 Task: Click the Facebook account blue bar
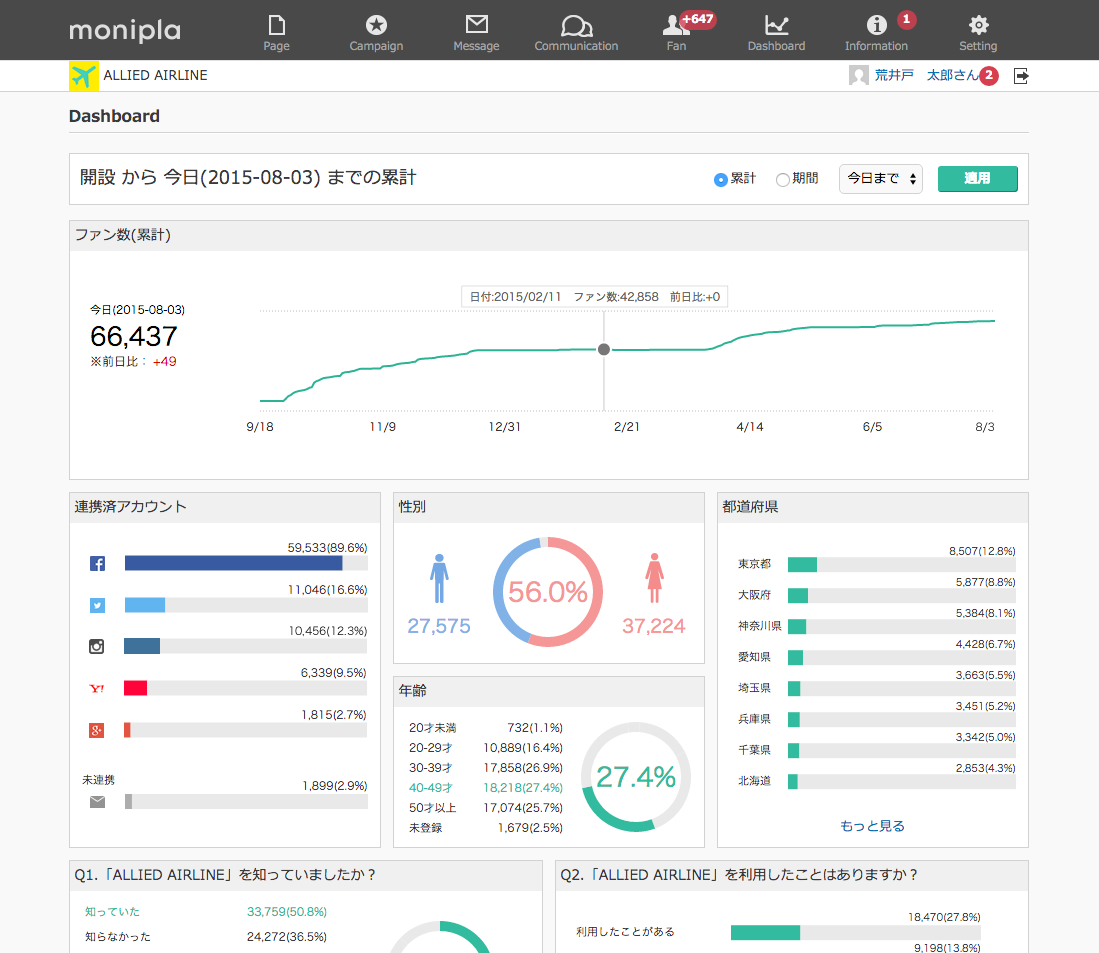click(233, 563)
